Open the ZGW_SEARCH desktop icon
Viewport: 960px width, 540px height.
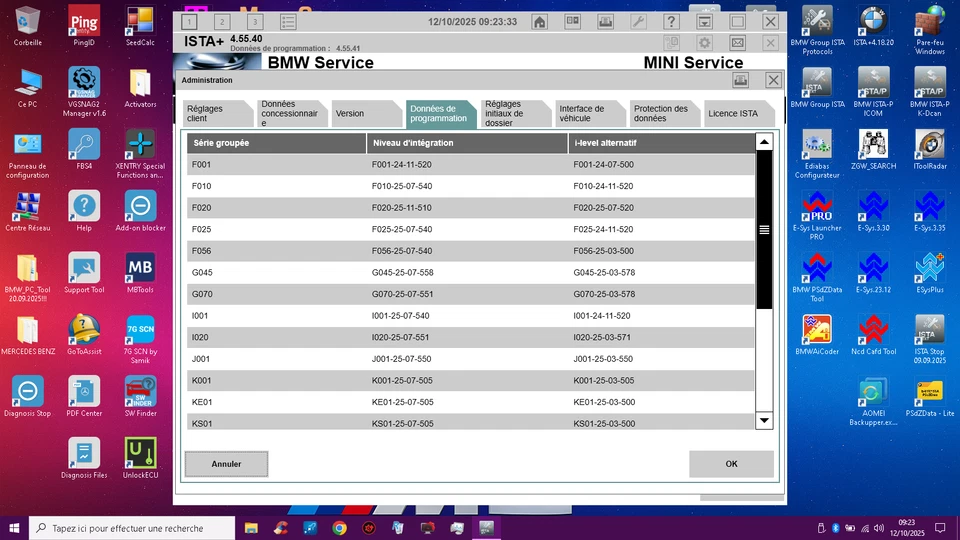coord(873,149)
